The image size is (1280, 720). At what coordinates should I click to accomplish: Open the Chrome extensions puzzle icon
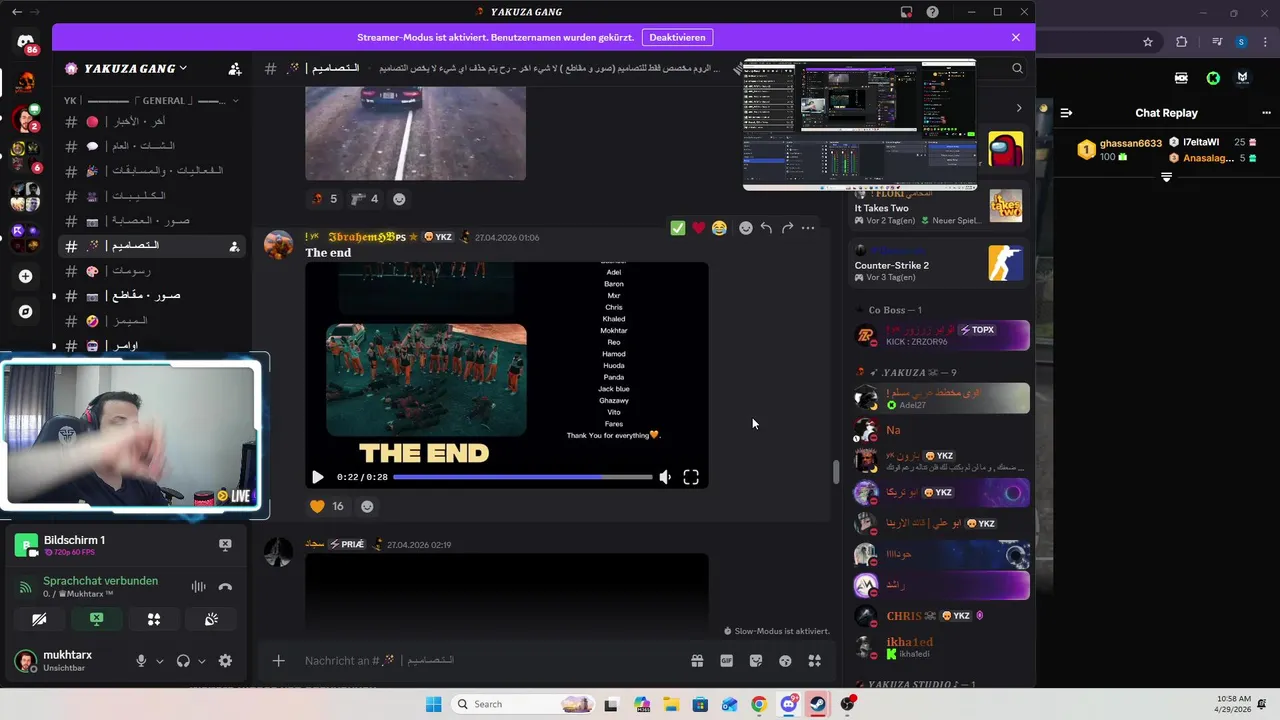(1182, 42)
